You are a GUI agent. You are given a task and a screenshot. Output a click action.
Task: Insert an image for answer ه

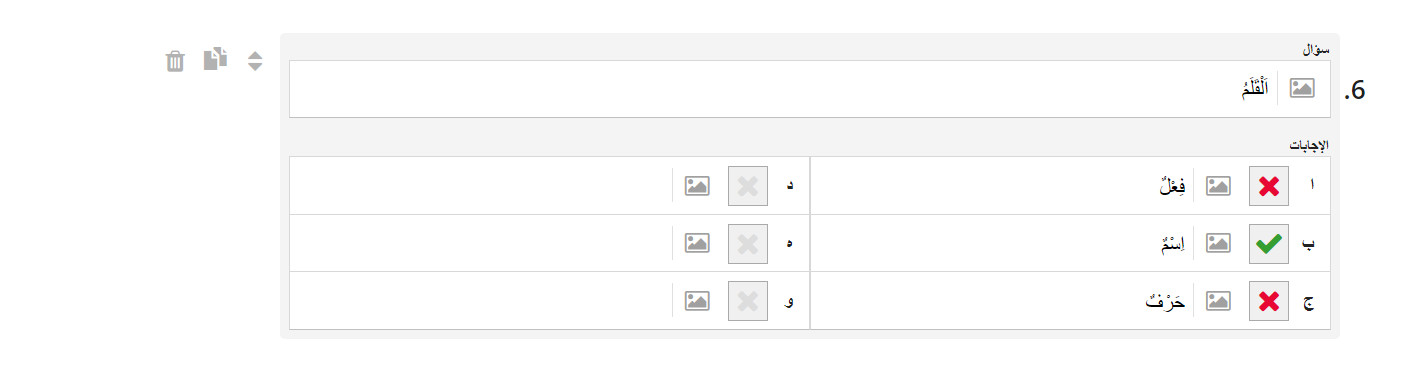click(x=697, y=243)
